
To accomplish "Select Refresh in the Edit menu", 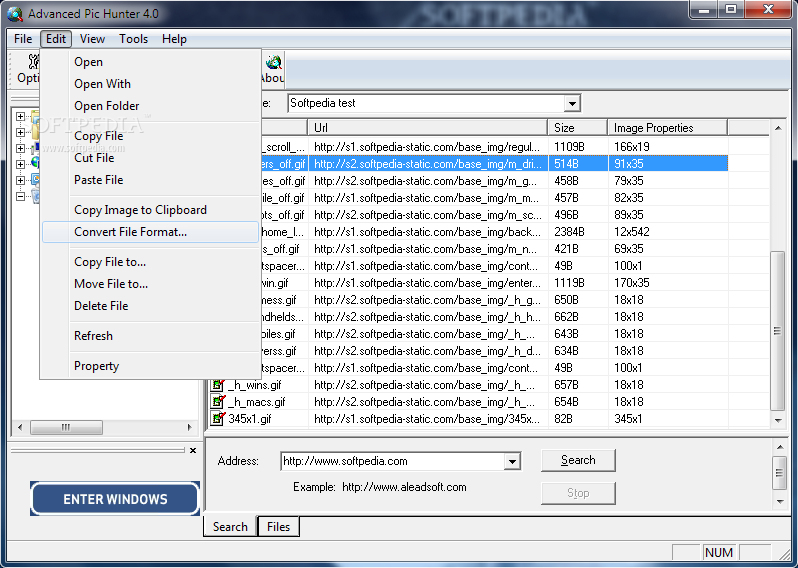I will point(151,335).
